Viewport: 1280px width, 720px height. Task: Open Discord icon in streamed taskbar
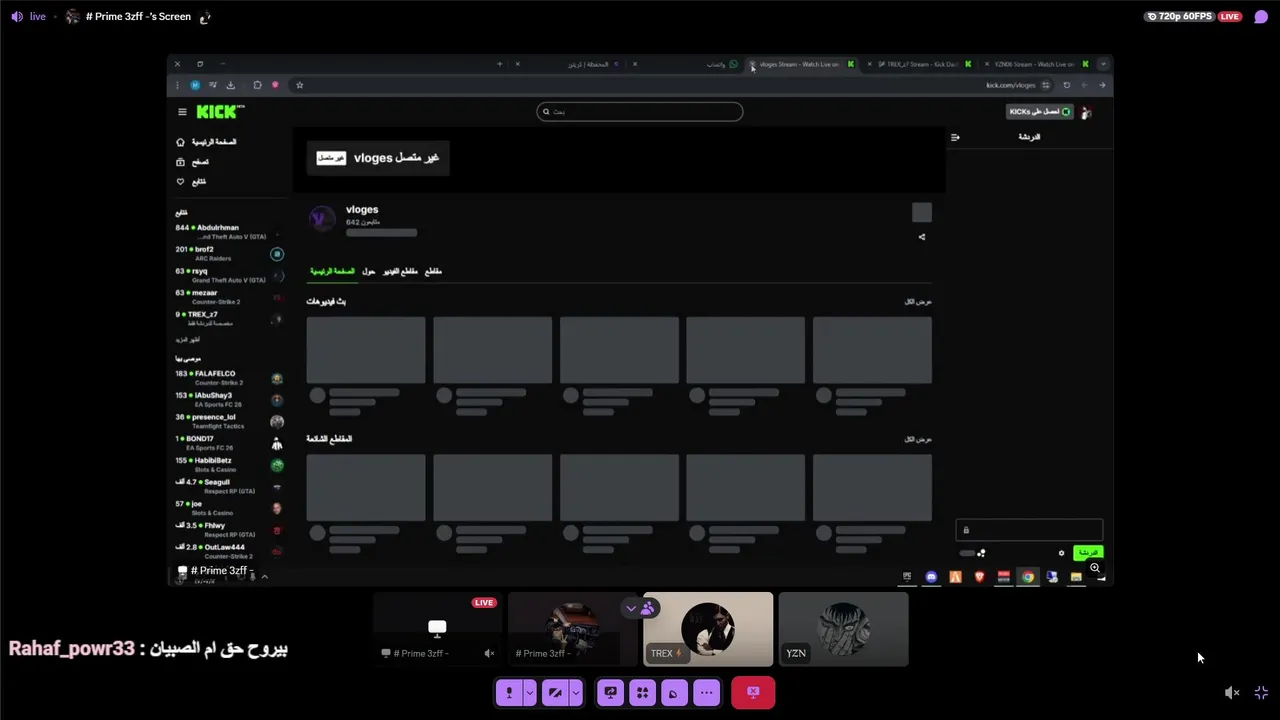[932, 577]
